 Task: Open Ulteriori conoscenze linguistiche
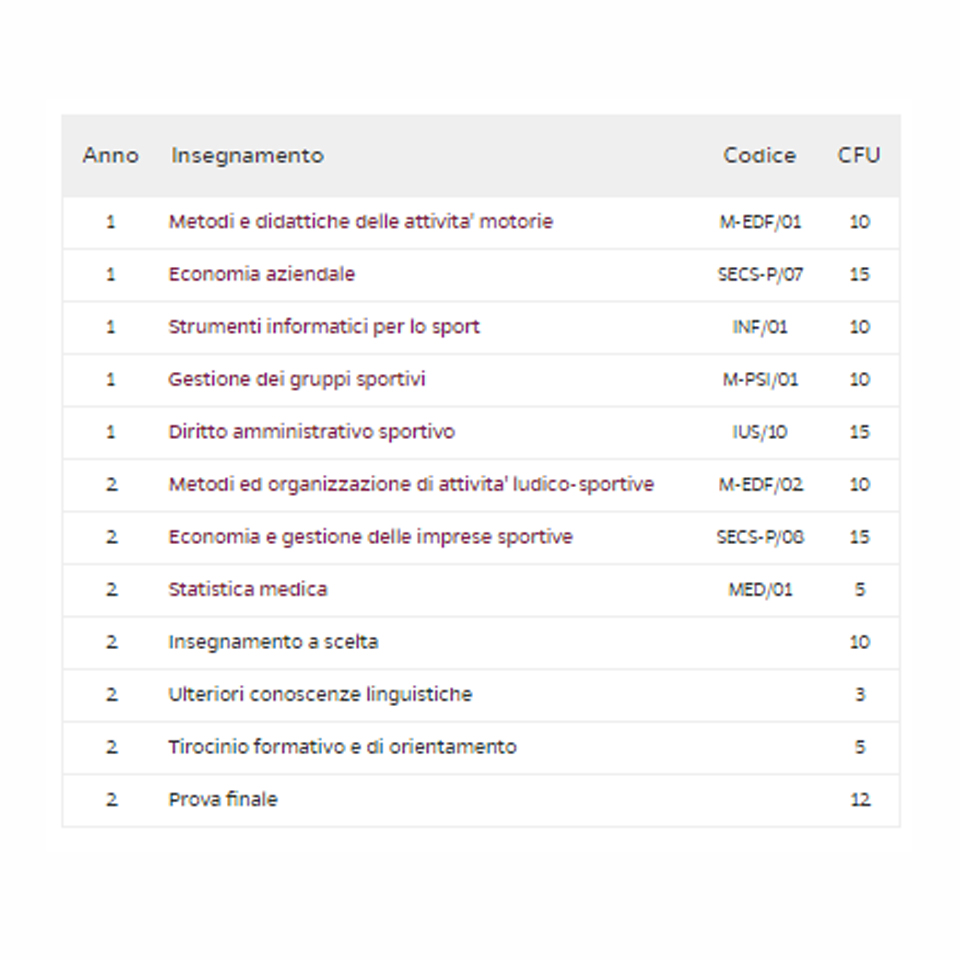click(320, 695)
